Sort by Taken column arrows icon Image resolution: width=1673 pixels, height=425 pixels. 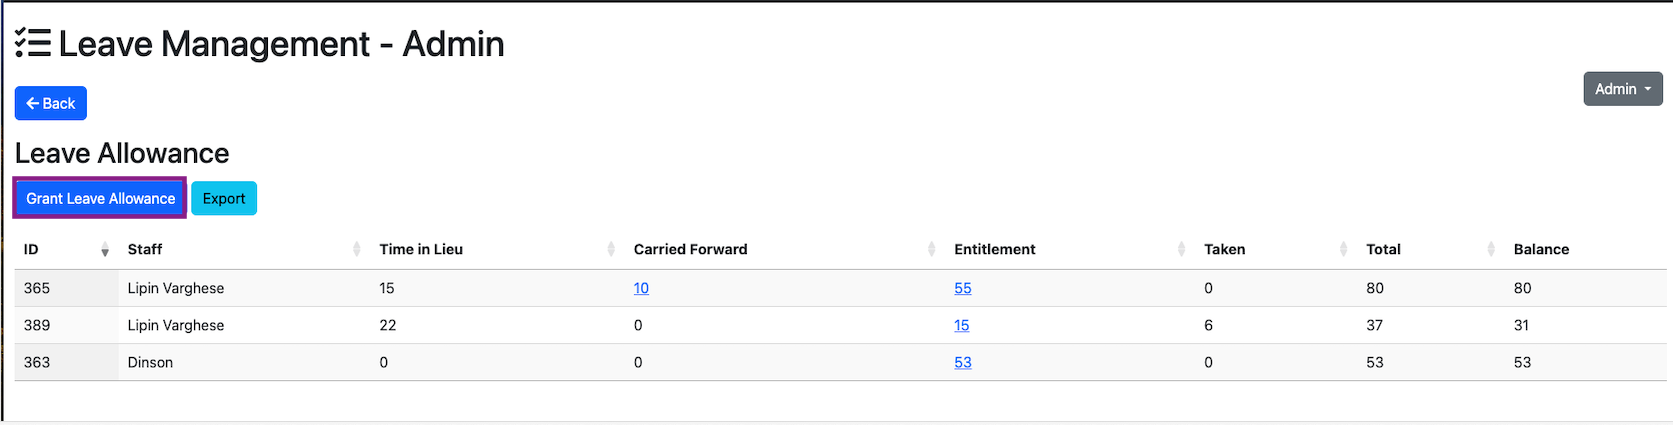point(1343,250)
